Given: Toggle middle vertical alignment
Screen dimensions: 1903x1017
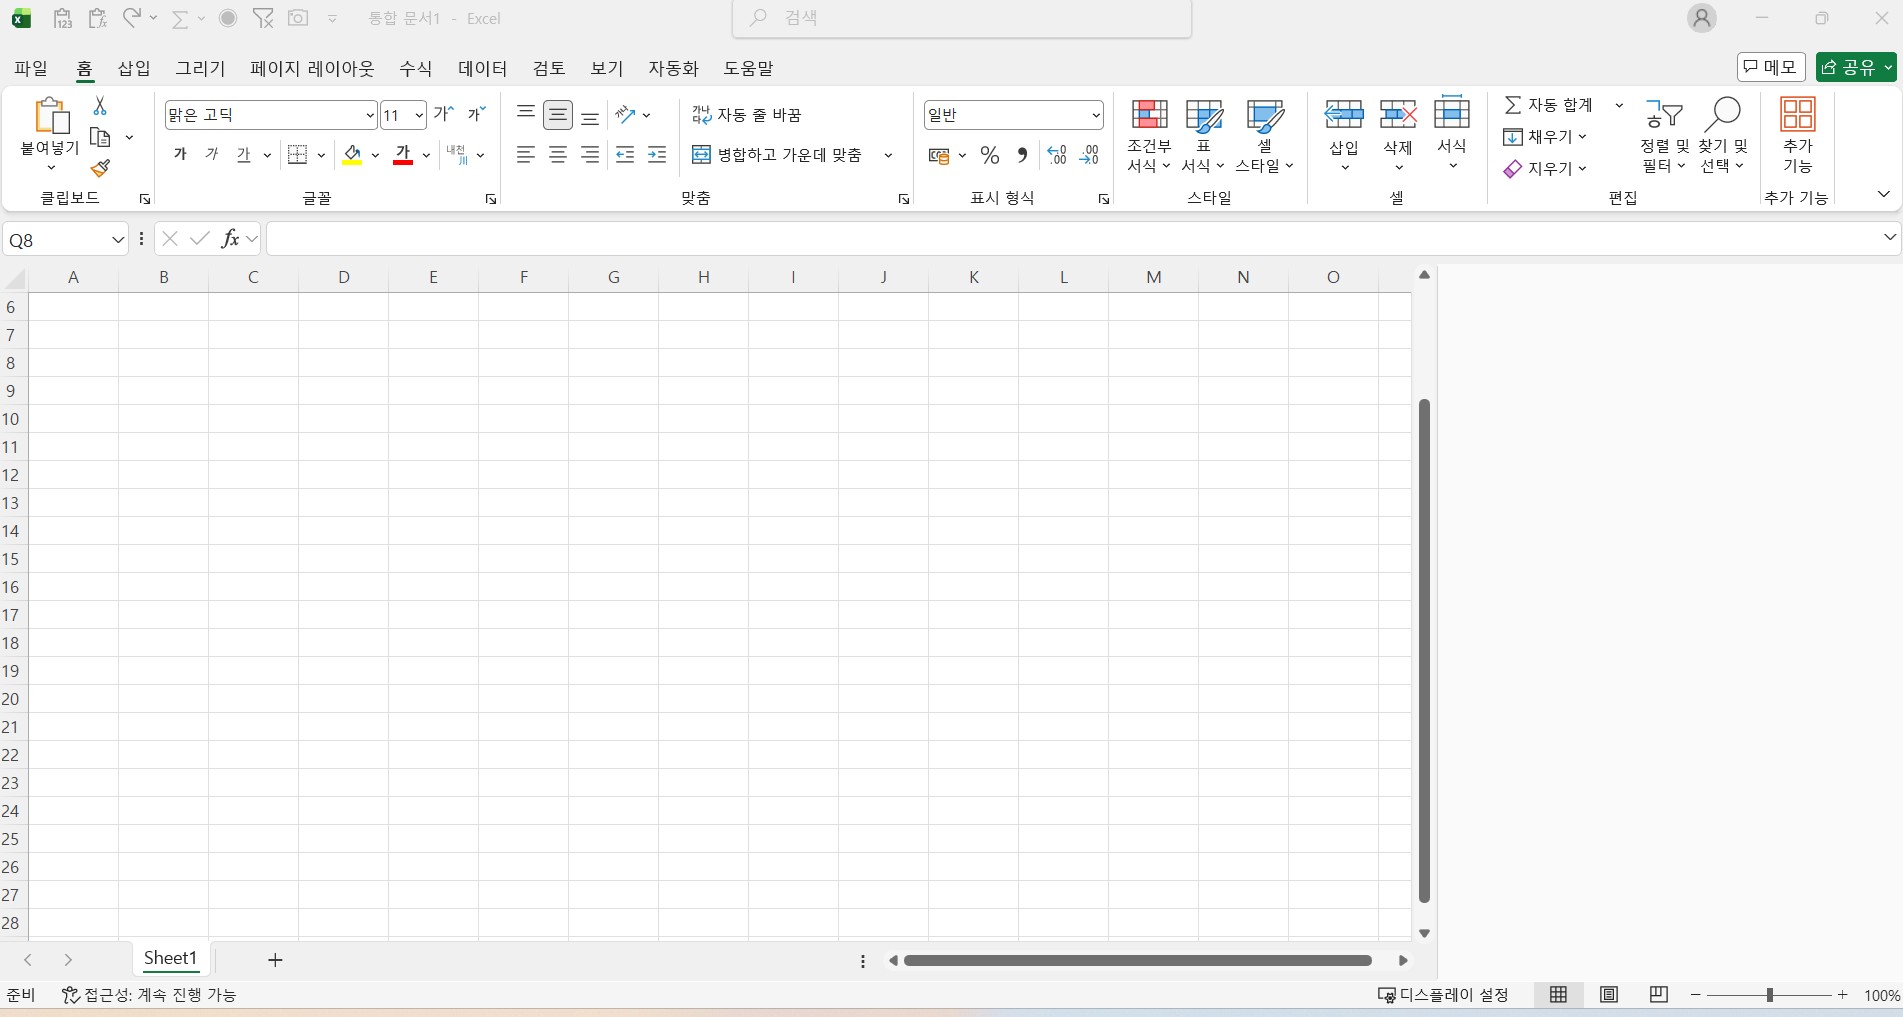Looking at the screenshot, I should point(558,115).
